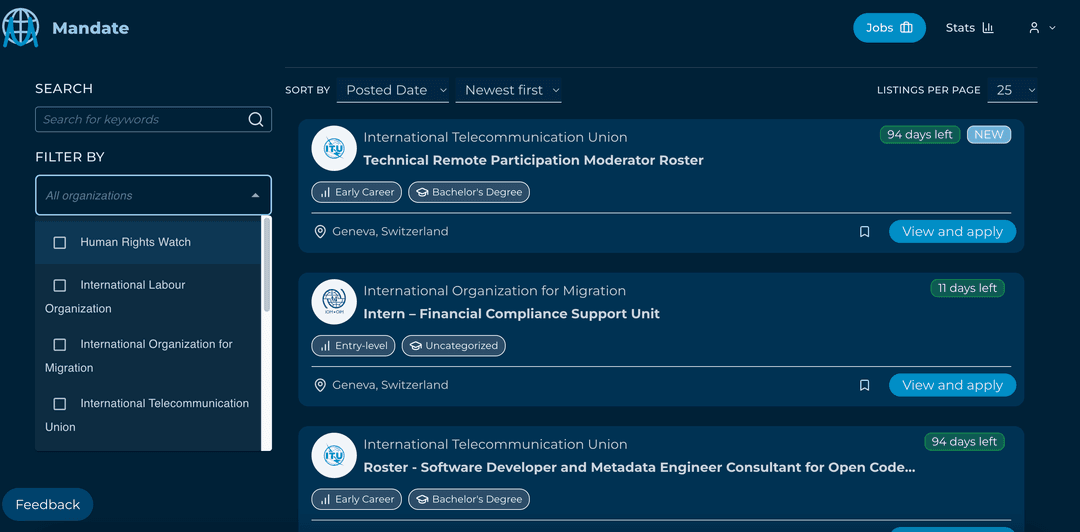Click the NEW badge
The image size is (1080, 532).
988,135
